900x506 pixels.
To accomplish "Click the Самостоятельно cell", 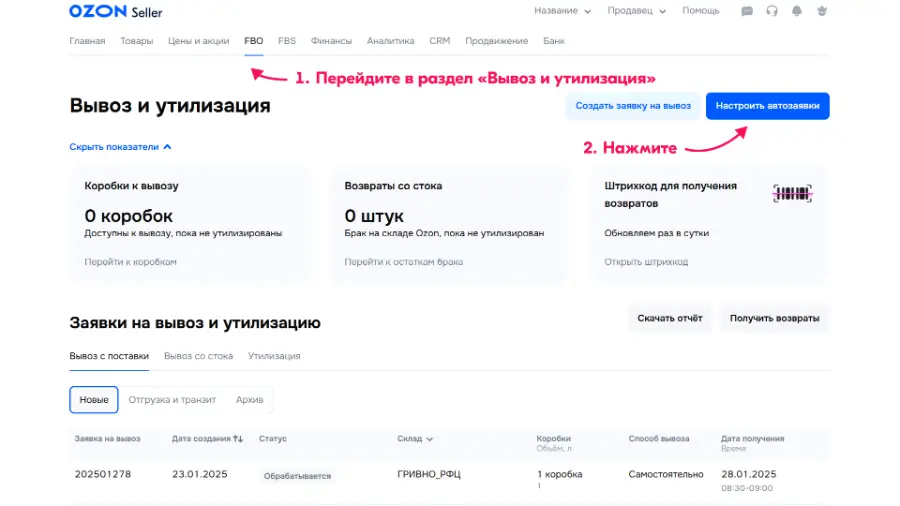I will pyautogui.click(x=666, y=474).
